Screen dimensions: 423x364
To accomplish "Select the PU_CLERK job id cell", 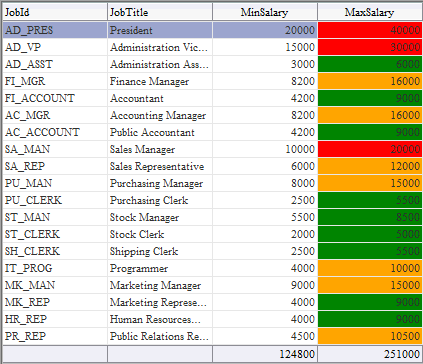I will click(55, 200).
